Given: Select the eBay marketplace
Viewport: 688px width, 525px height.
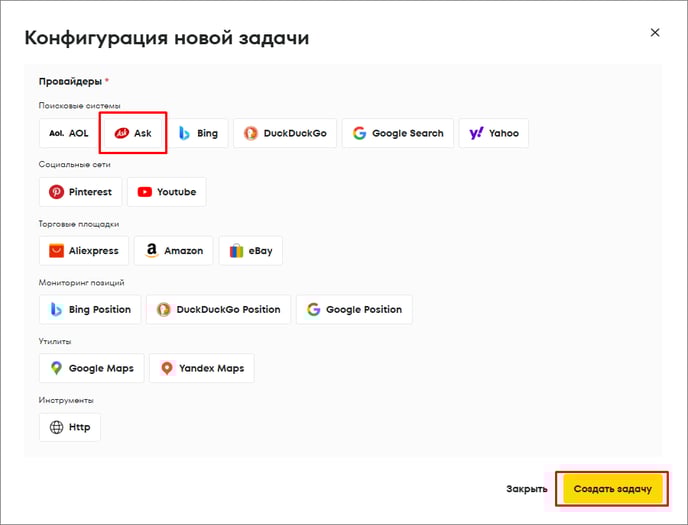Looking at the screenshot, I should pyautogui.click(x=251, y=250).
